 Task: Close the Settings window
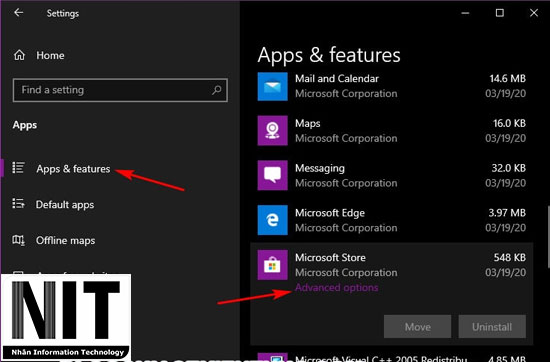tap(534, 13)
